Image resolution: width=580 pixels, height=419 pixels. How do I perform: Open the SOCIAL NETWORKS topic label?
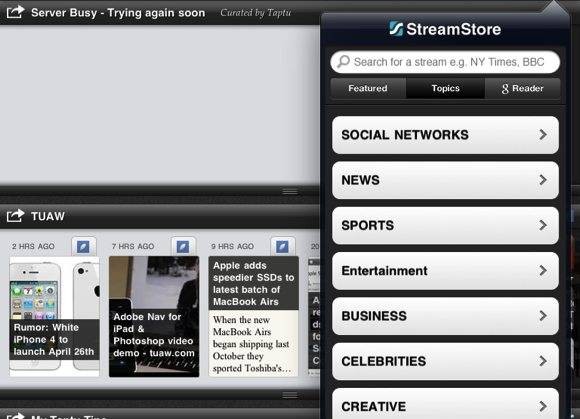pos(405,135)
